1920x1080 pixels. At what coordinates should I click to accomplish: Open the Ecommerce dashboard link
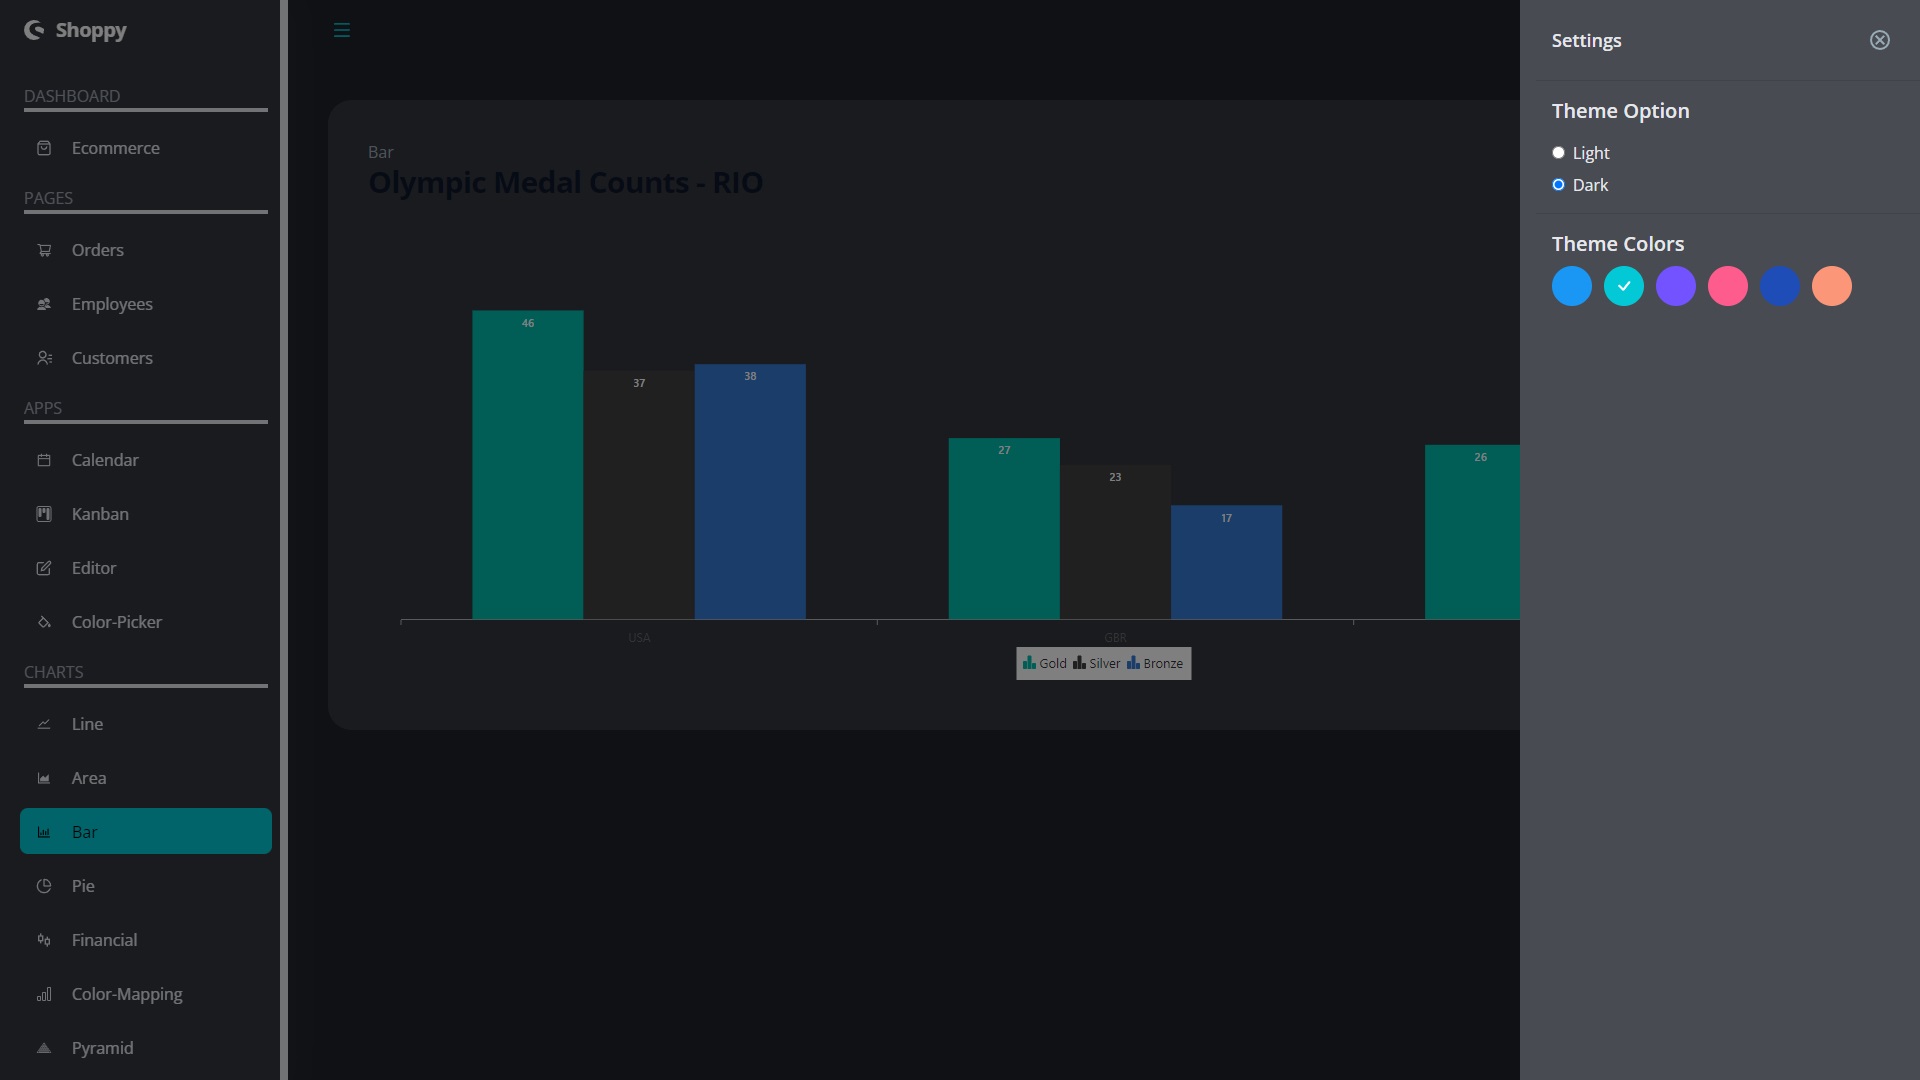[x=115, y=148]
